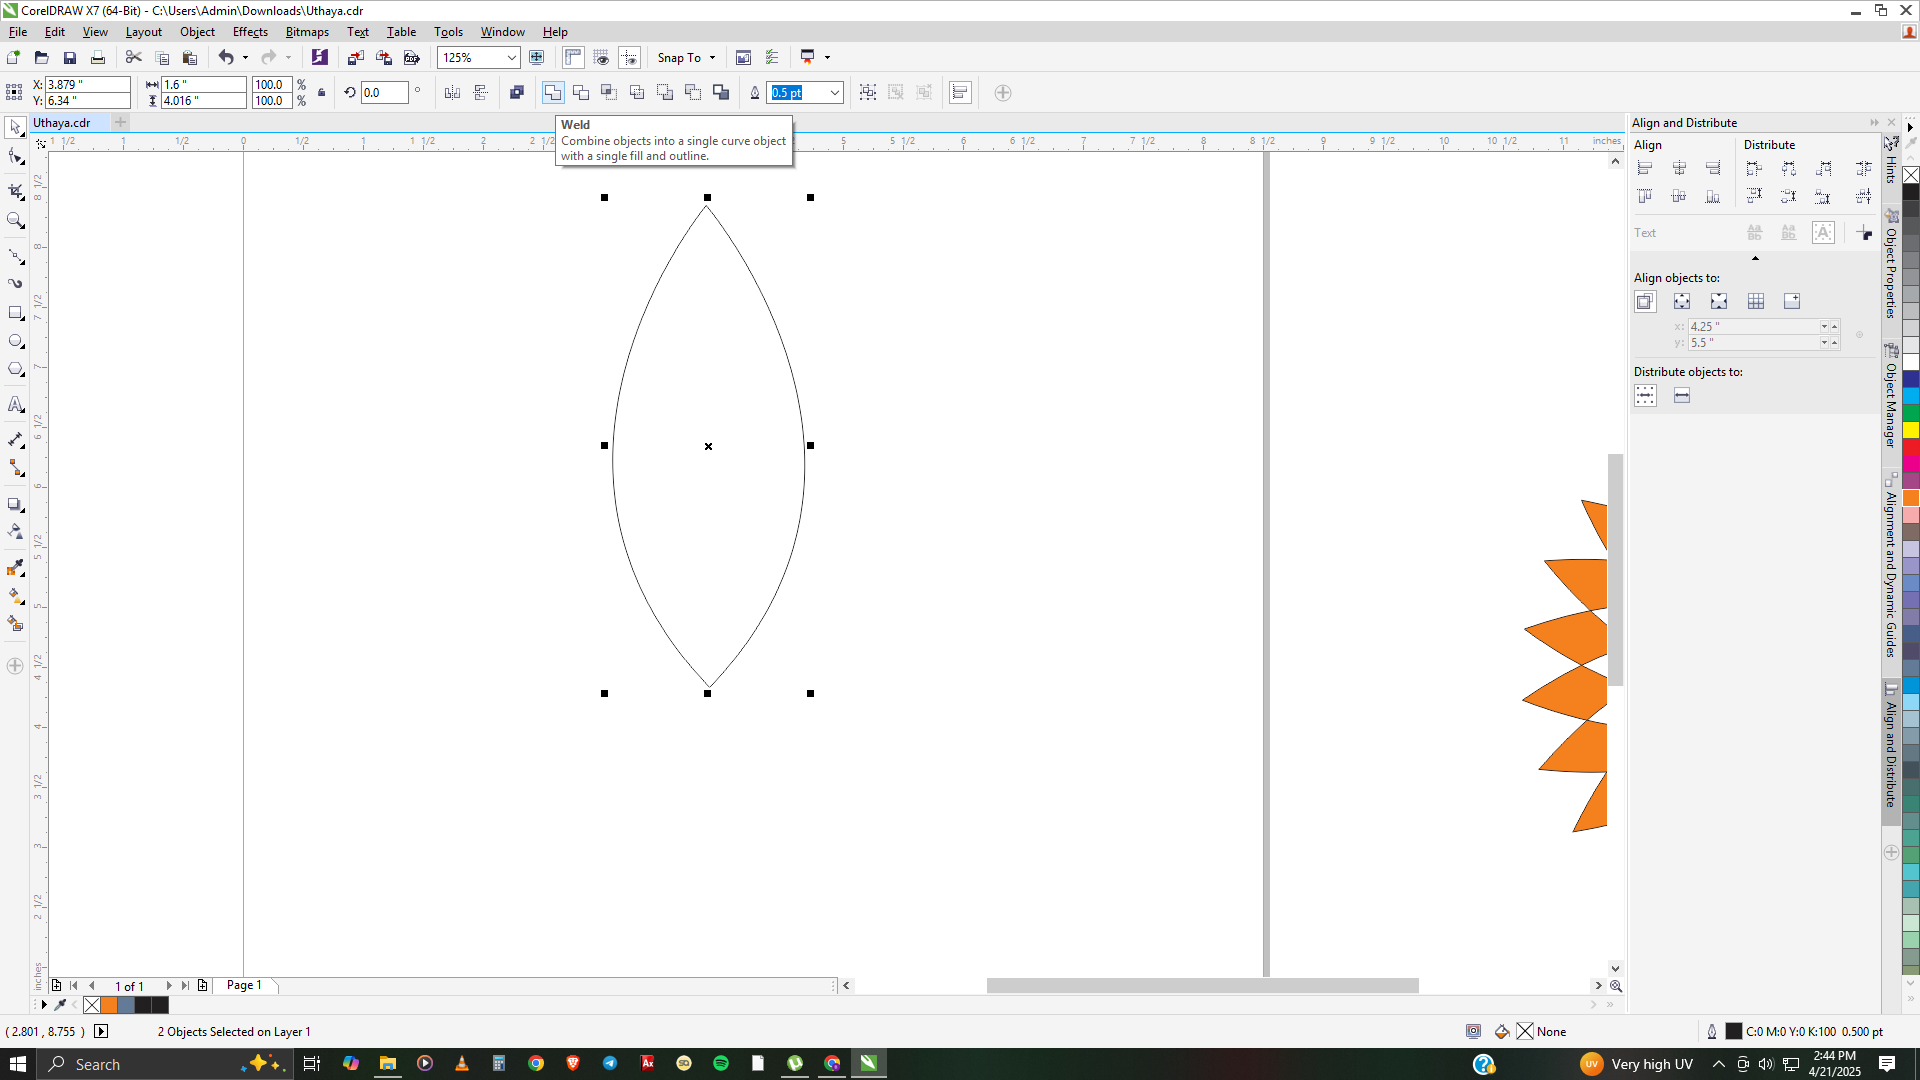Select Distribute to extent of selection
The image size is (1920, 1080).
point(1645,396)
